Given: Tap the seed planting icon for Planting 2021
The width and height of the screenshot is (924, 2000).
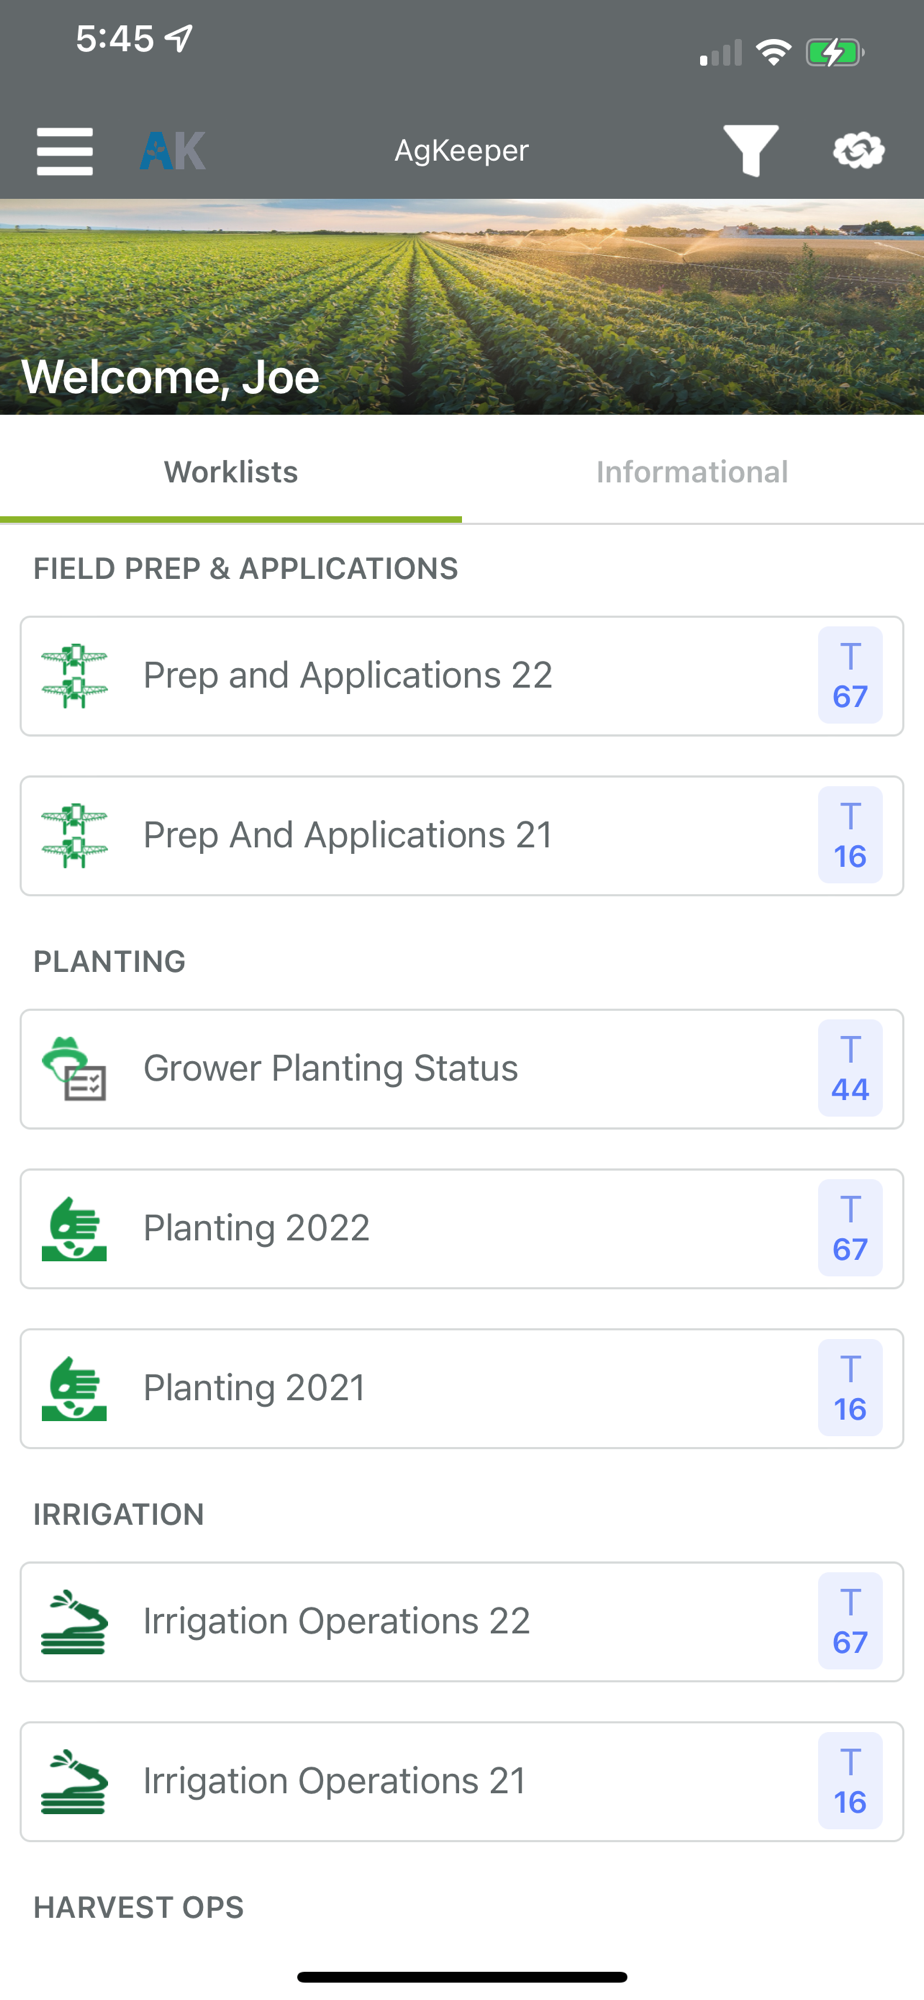Looking at the screenshot, I should click(75, 1389).
